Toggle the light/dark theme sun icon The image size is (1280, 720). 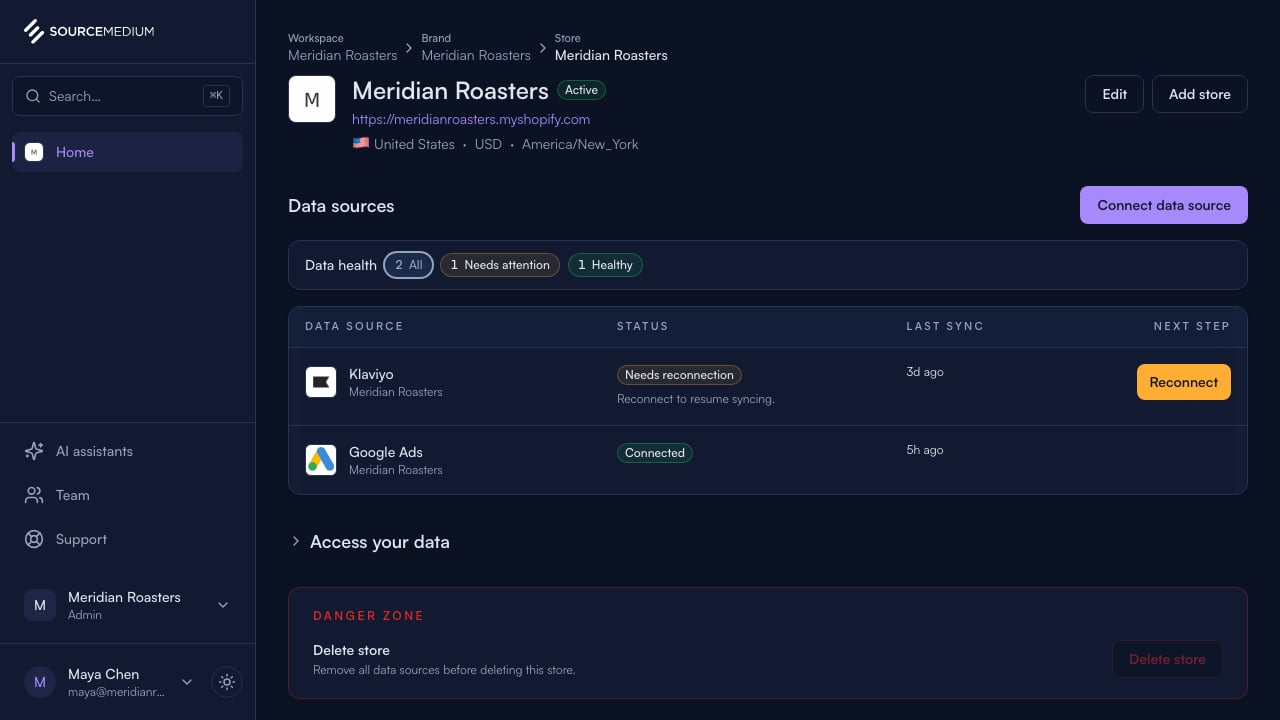pos(227,682)
